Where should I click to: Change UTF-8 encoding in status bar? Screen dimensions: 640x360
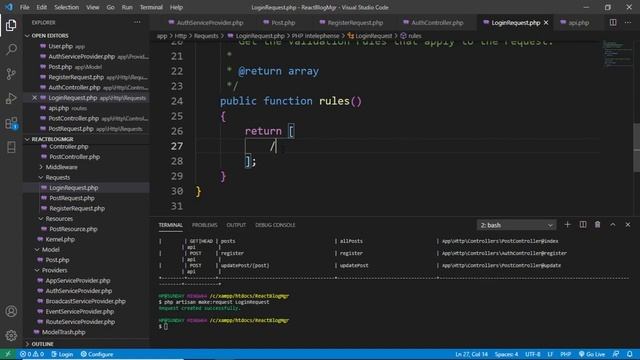[x=533, y=354]
